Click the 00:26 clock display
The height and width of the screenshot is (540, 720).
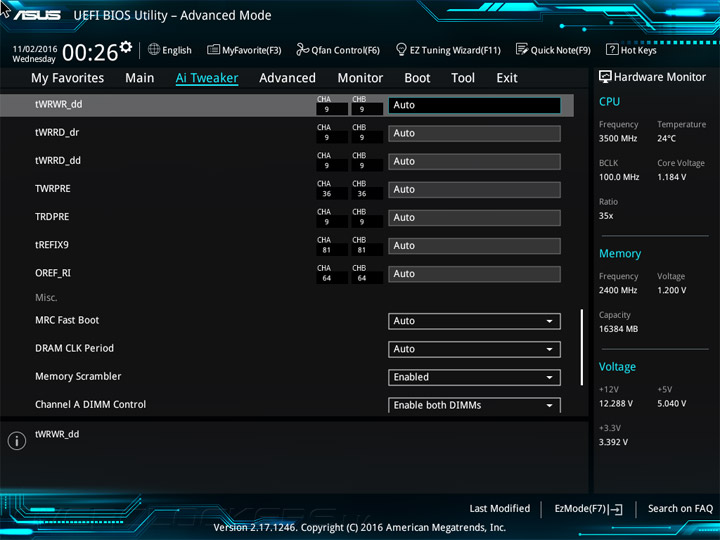90,52
